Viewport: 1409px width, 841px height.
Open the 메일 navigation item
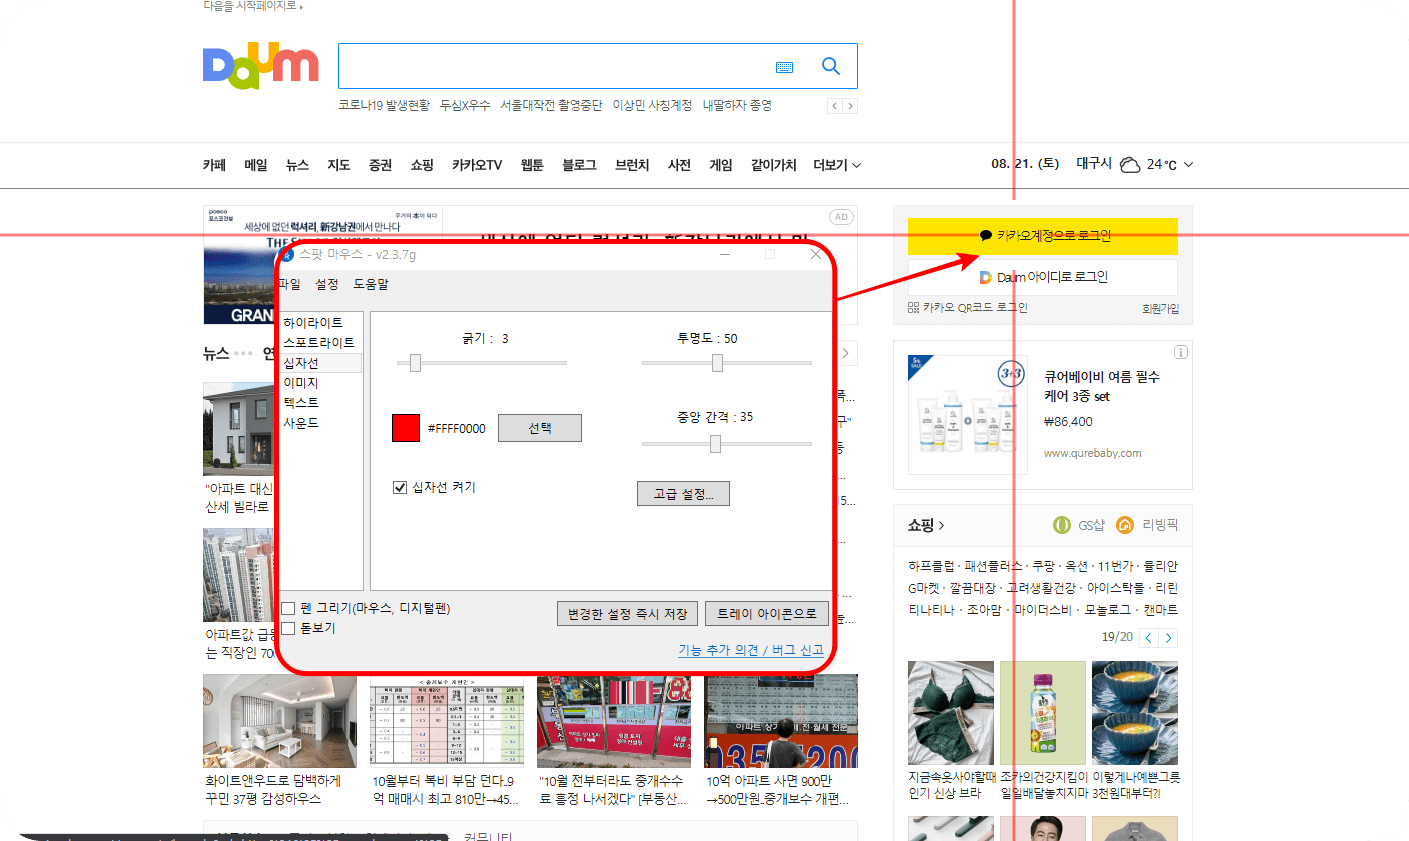[256, 165]
